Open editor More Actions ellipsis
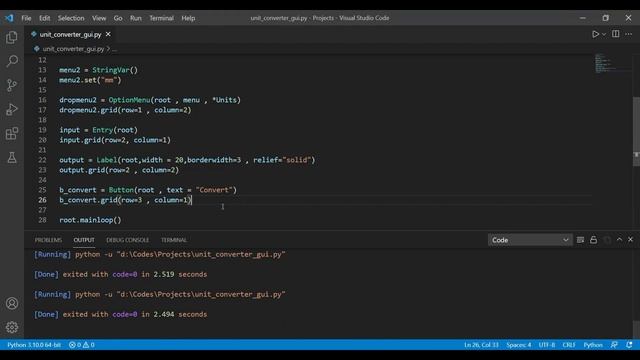The width and height of the screenshot is (640, 360). (x=629, y=34)
